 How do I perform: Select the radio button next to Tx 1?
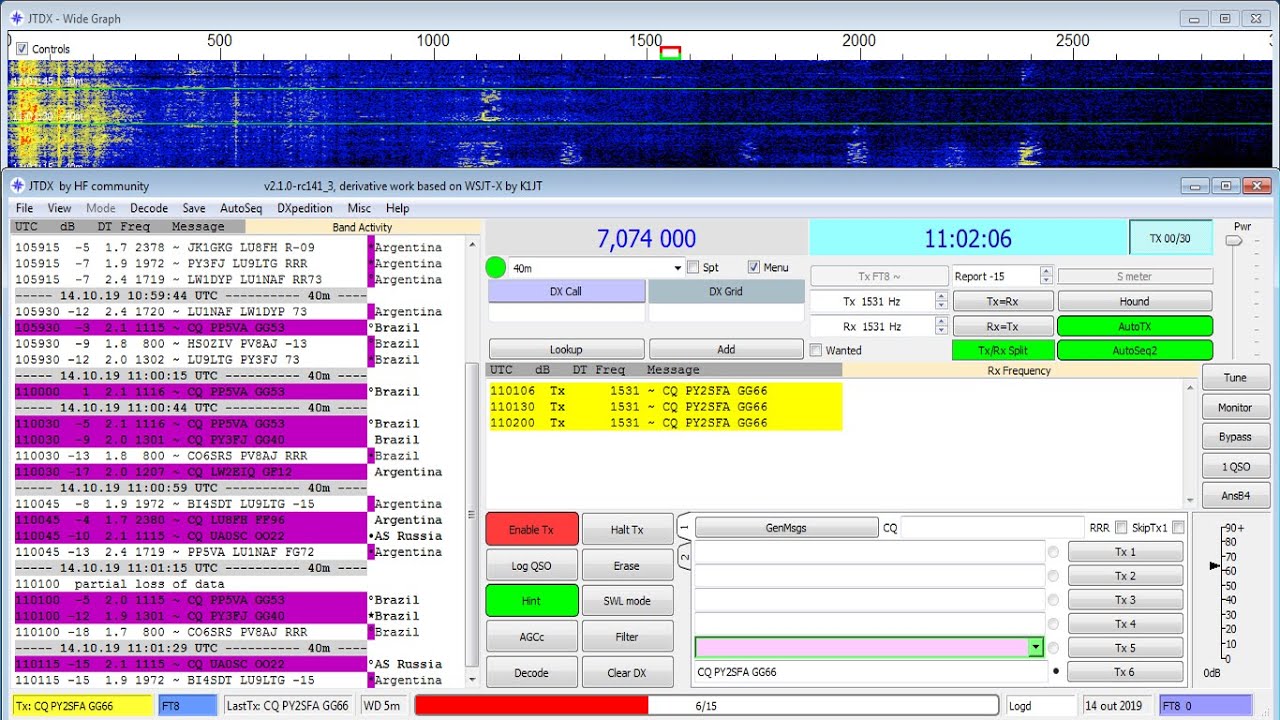click(1053, 552)
